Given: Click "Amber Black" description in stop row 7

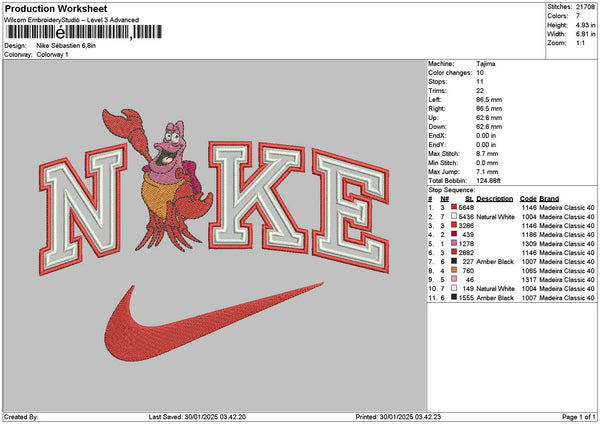Looking at the screenshot, I should (495, 261).
